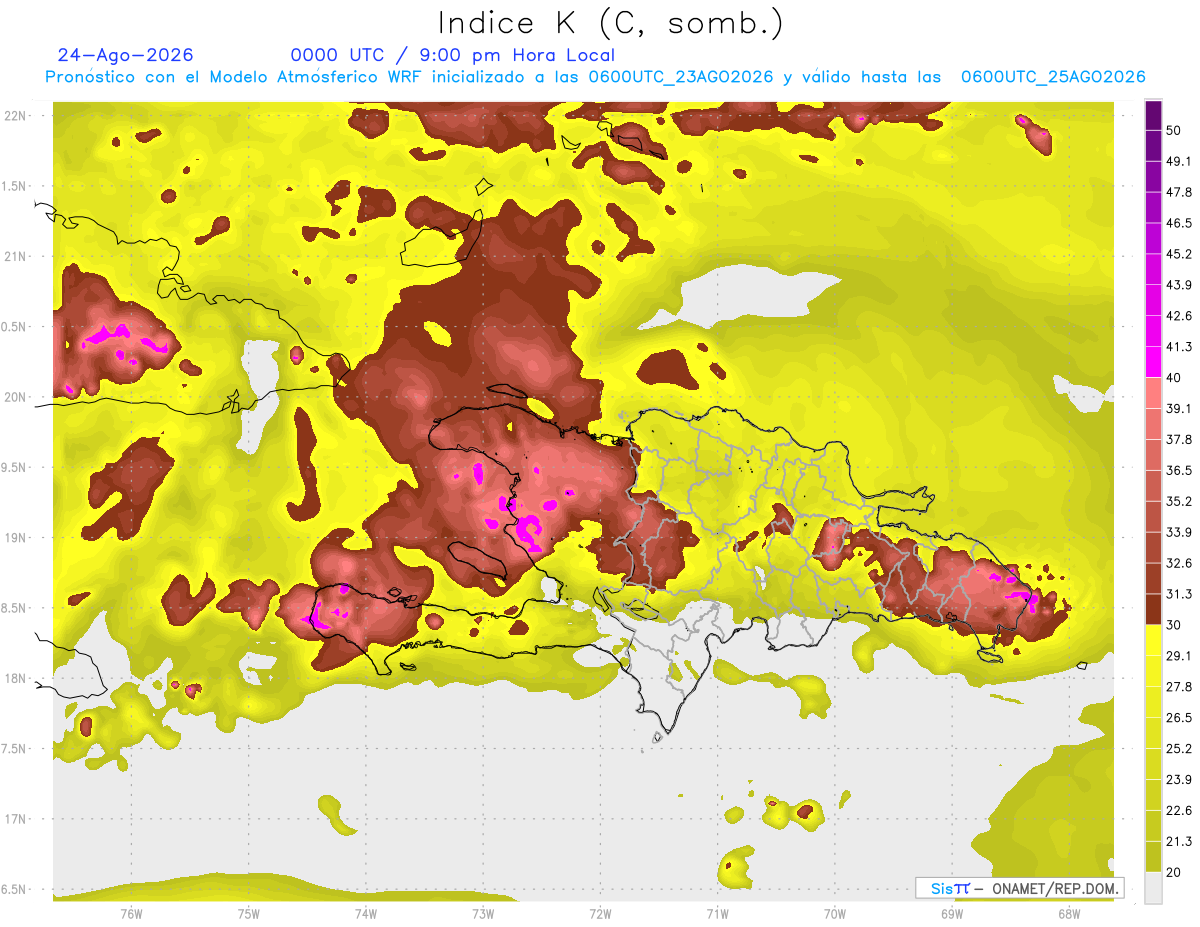Click the "0.5N" latitude tick label
The width and height of the screenshot is (1200, 927).
click(x=15, y=327)
